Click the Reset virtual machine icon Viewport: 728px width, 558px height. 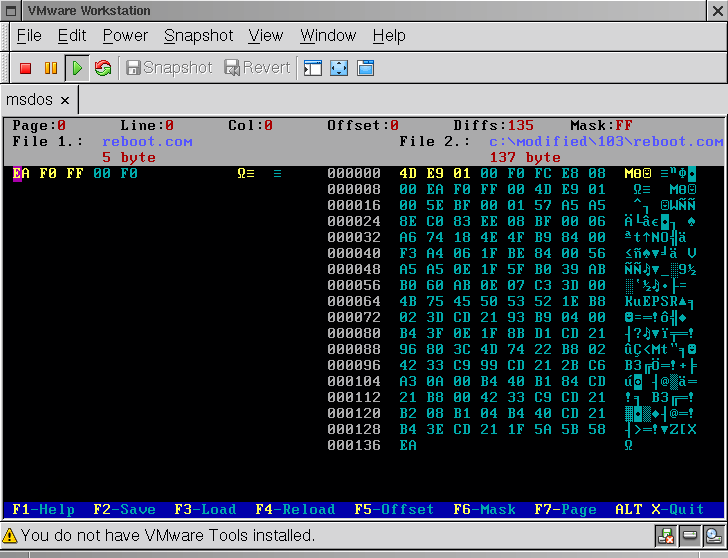103,68
